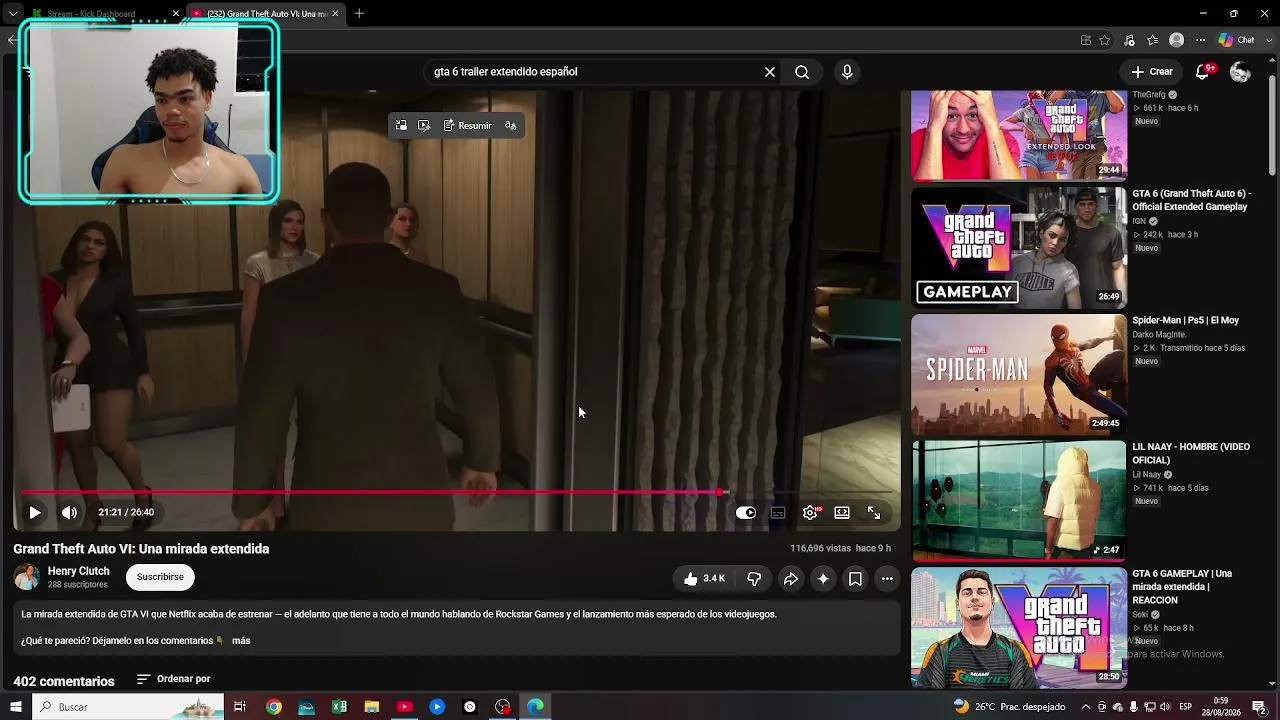The width and height of the screenshot is (1280, 720).
Task: Open the IGN GTA 6 Gameplay thumbnail
Action: coord(1019,248)
